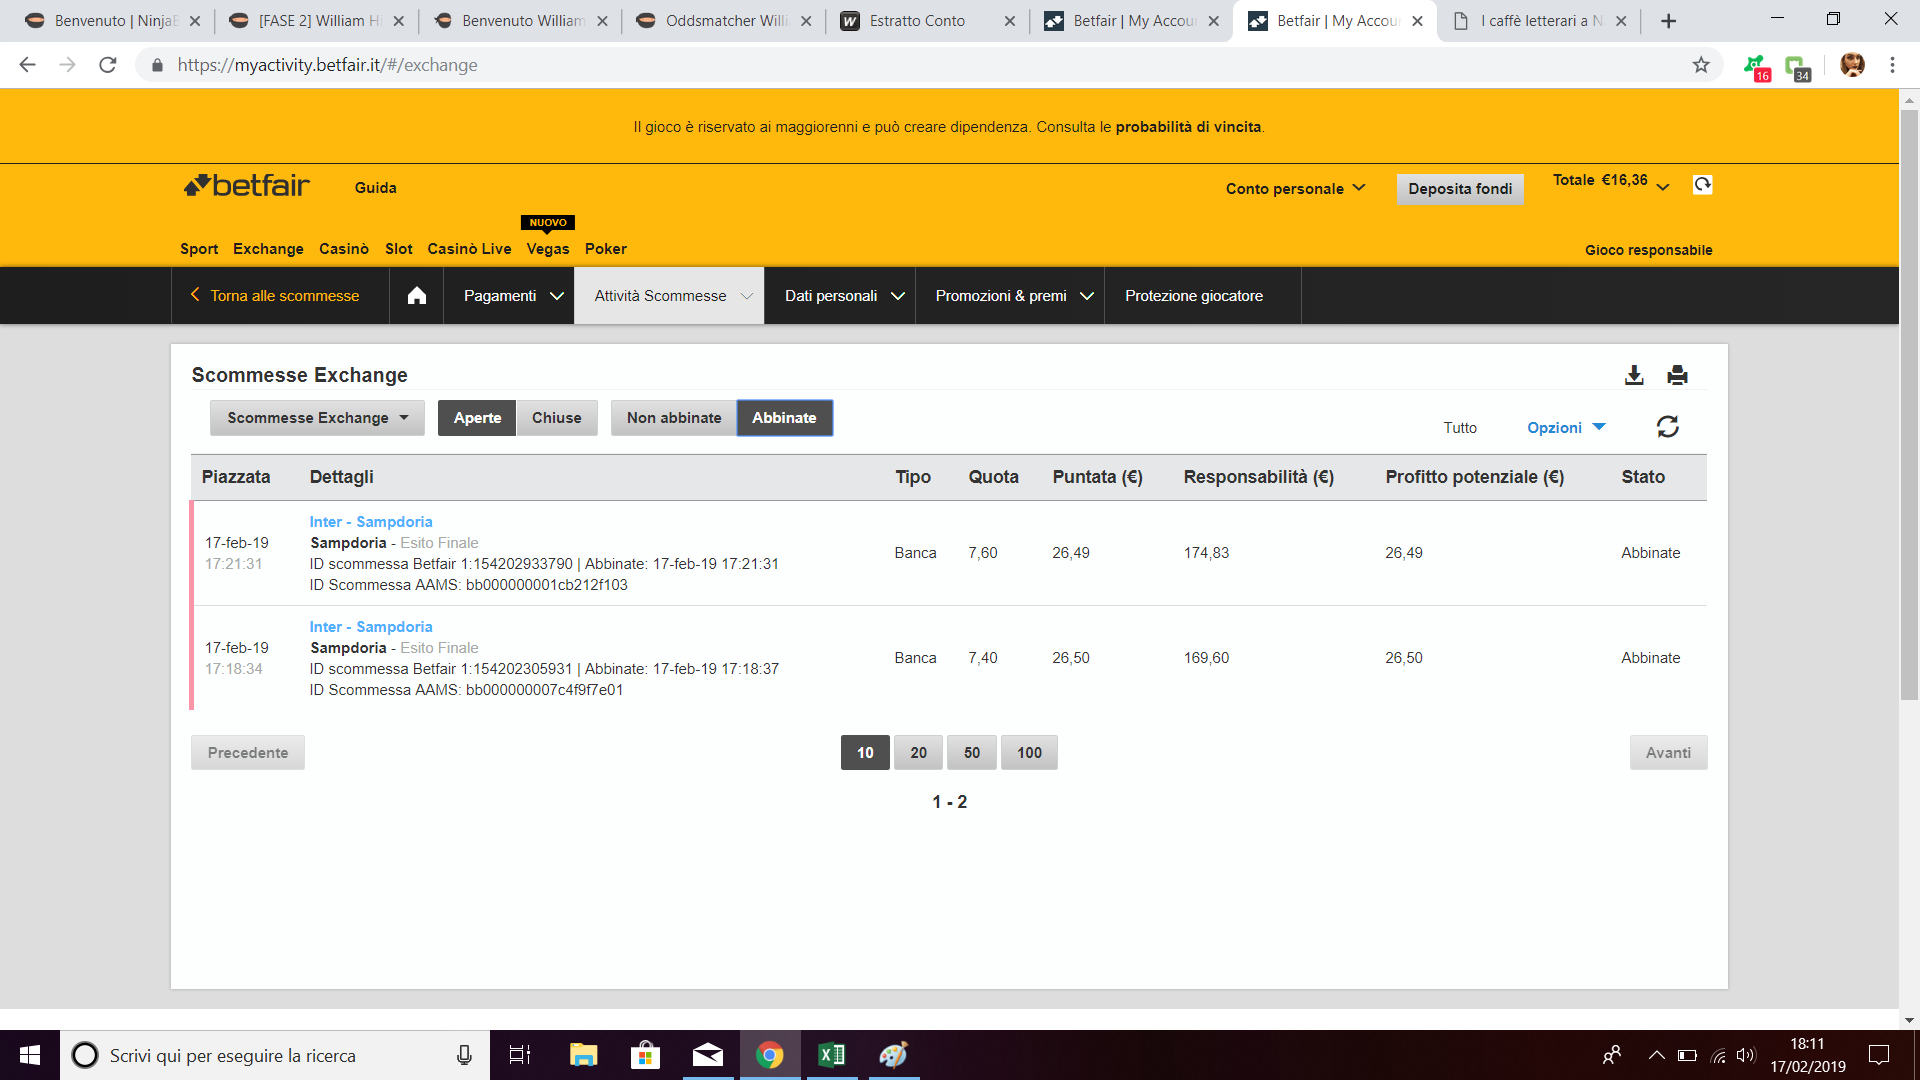Open Poker section
The height and width of the screenshot is (1080, 1920).
tap(606, 249)
